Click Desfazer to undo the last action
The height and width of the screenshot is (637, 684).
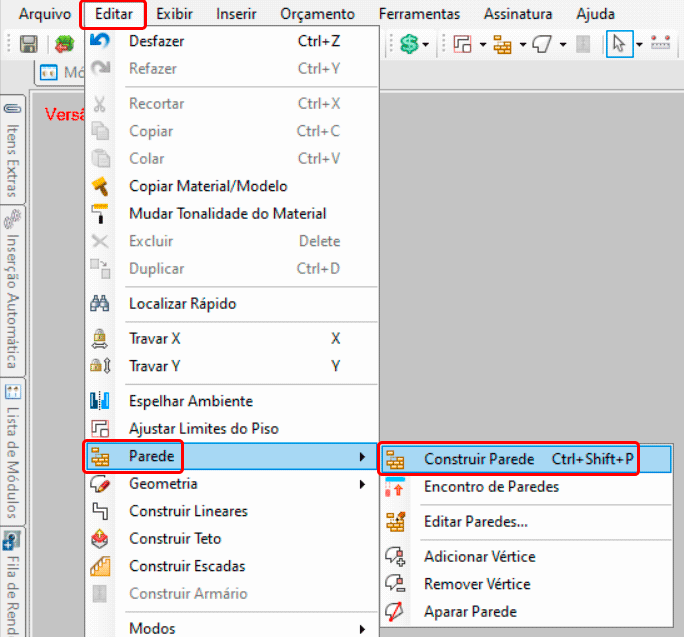coord(157,41)
